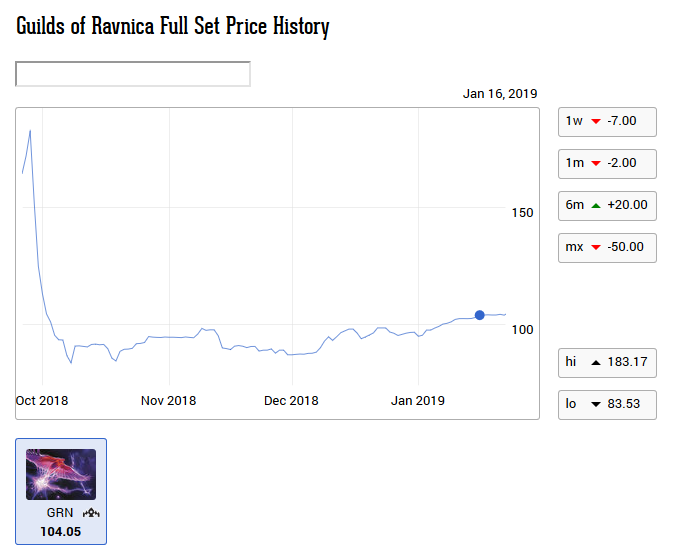Click the red down arrow beside mx
Viewport: 675px width, 549px height.
[595, 247]
